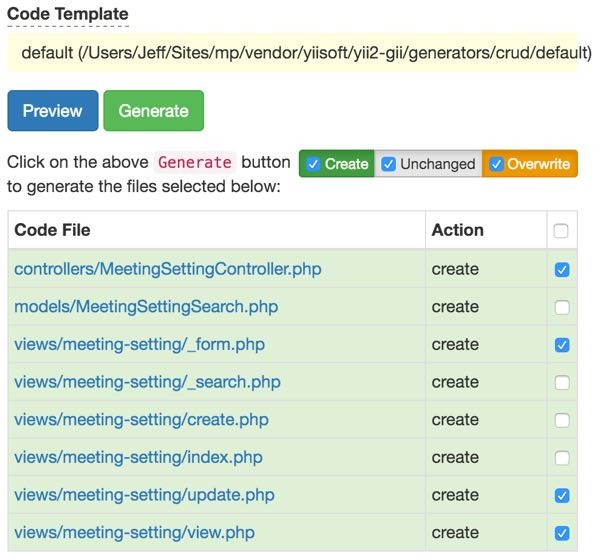Uncheck the _form.php row checkbox
The image size is (600, 559).
tap(562, 345)
